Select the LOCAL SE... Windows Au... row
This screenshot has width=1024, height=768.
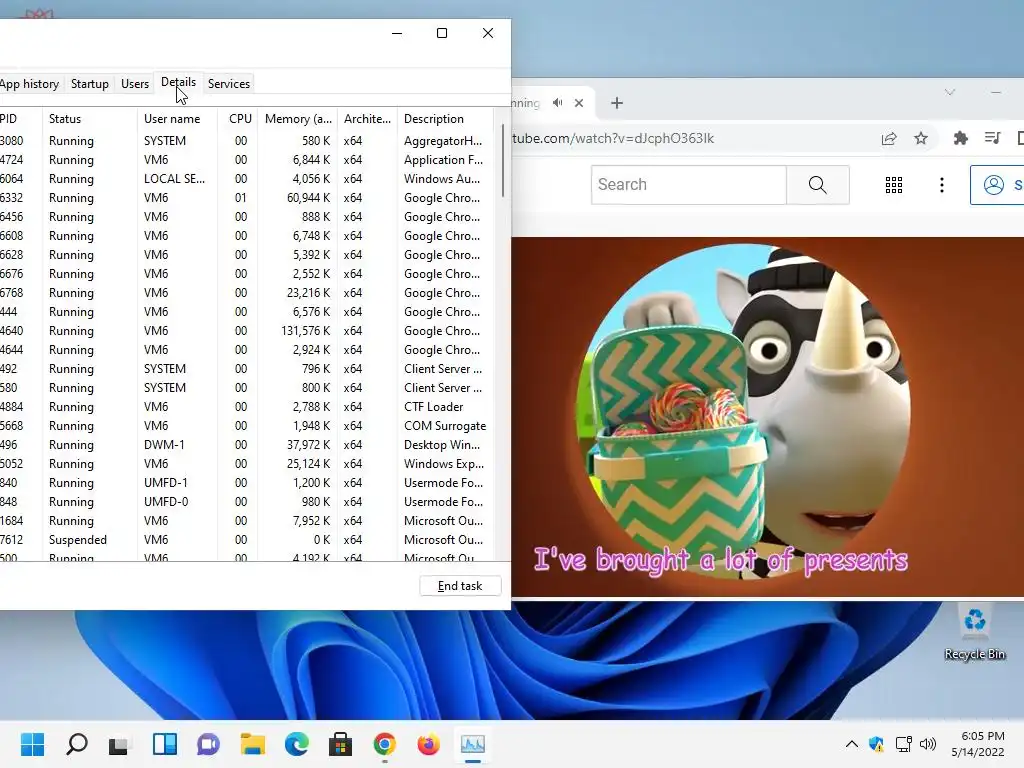247,179
